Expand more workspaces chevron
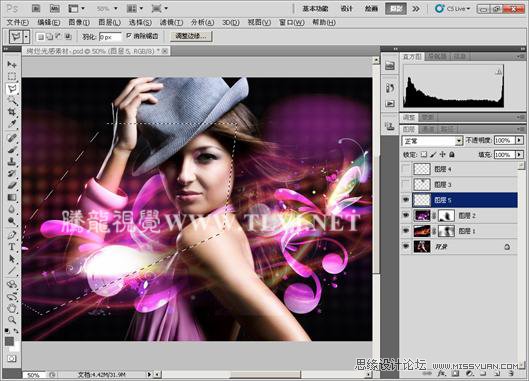Viewport: 529px width, 381px height. [x=416, y=9]
